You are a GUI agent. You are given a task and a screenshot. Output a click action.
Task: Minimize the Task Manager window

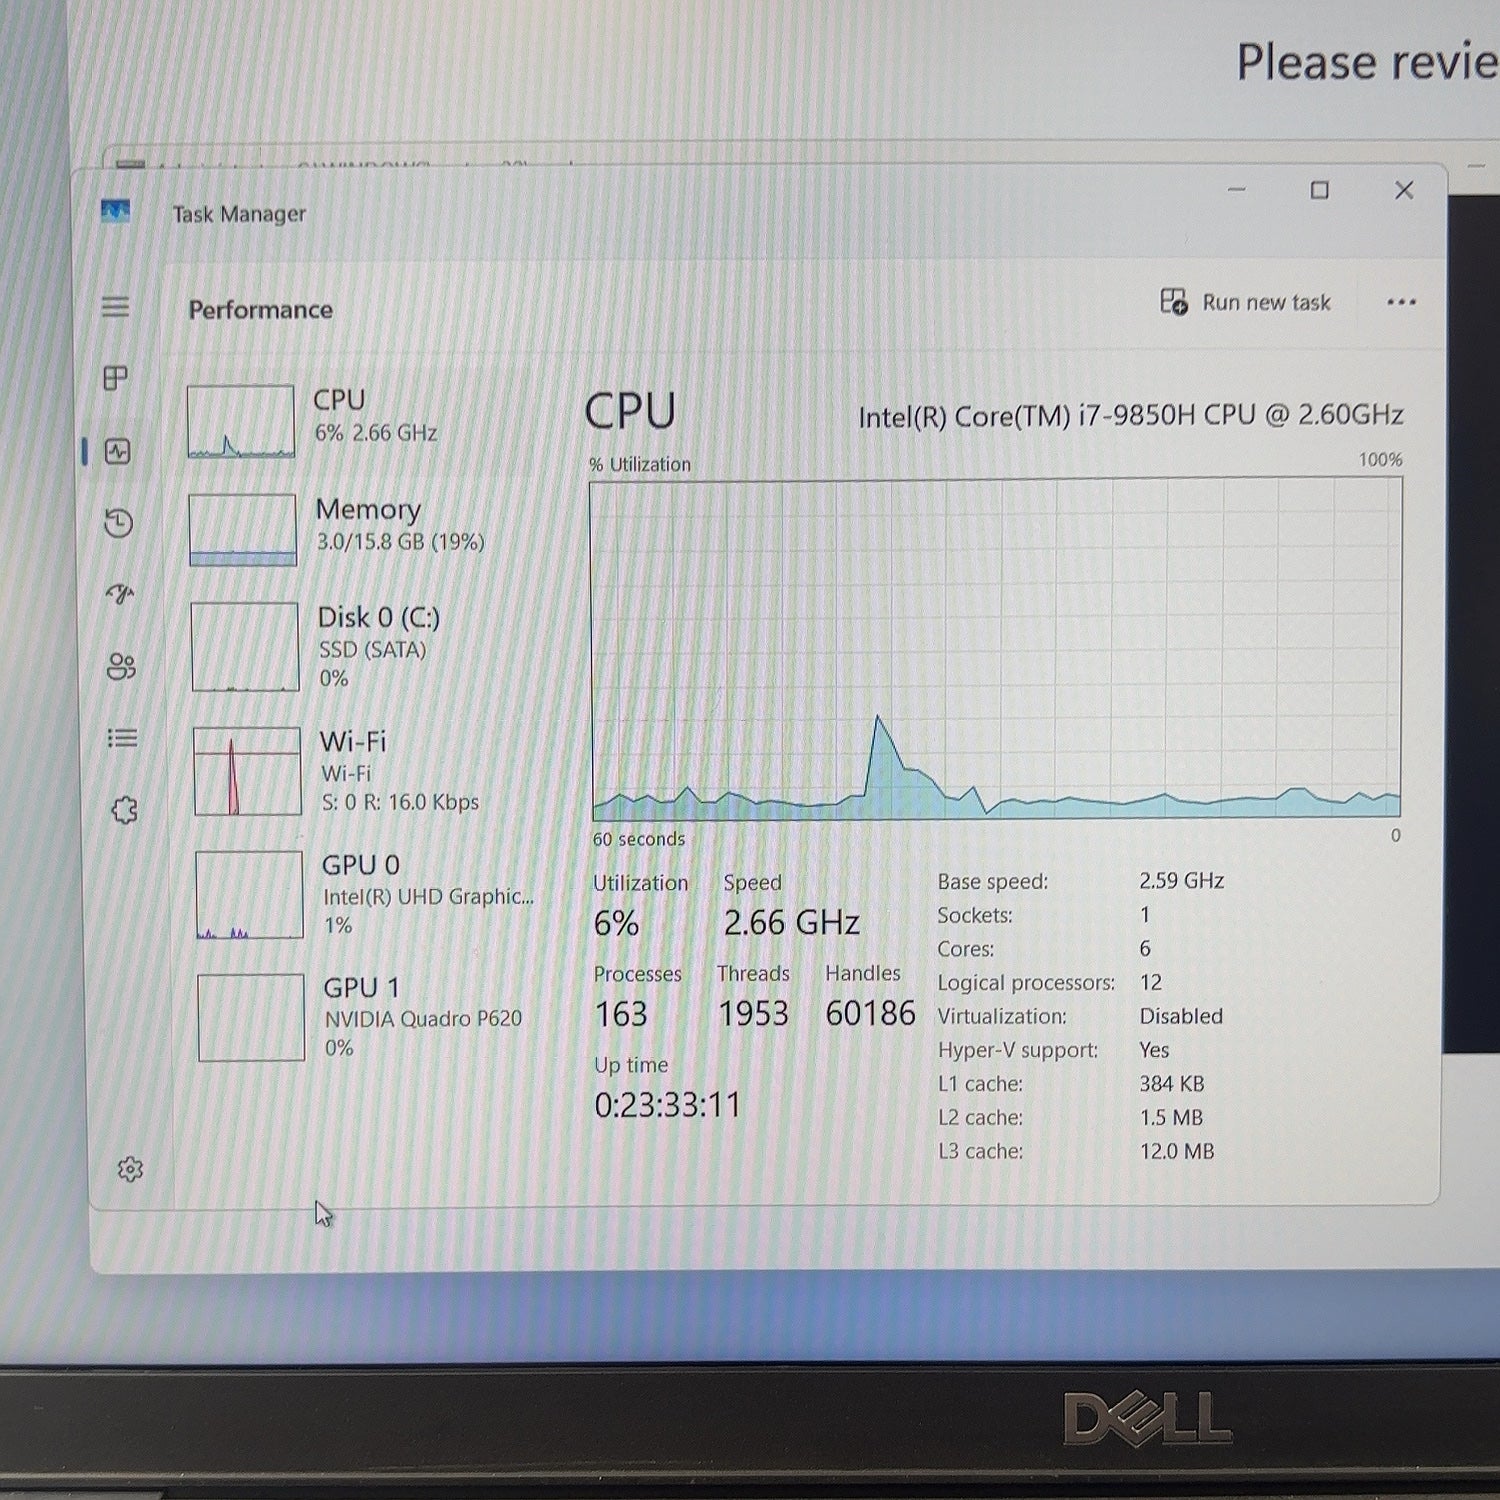coord(1237,190)
